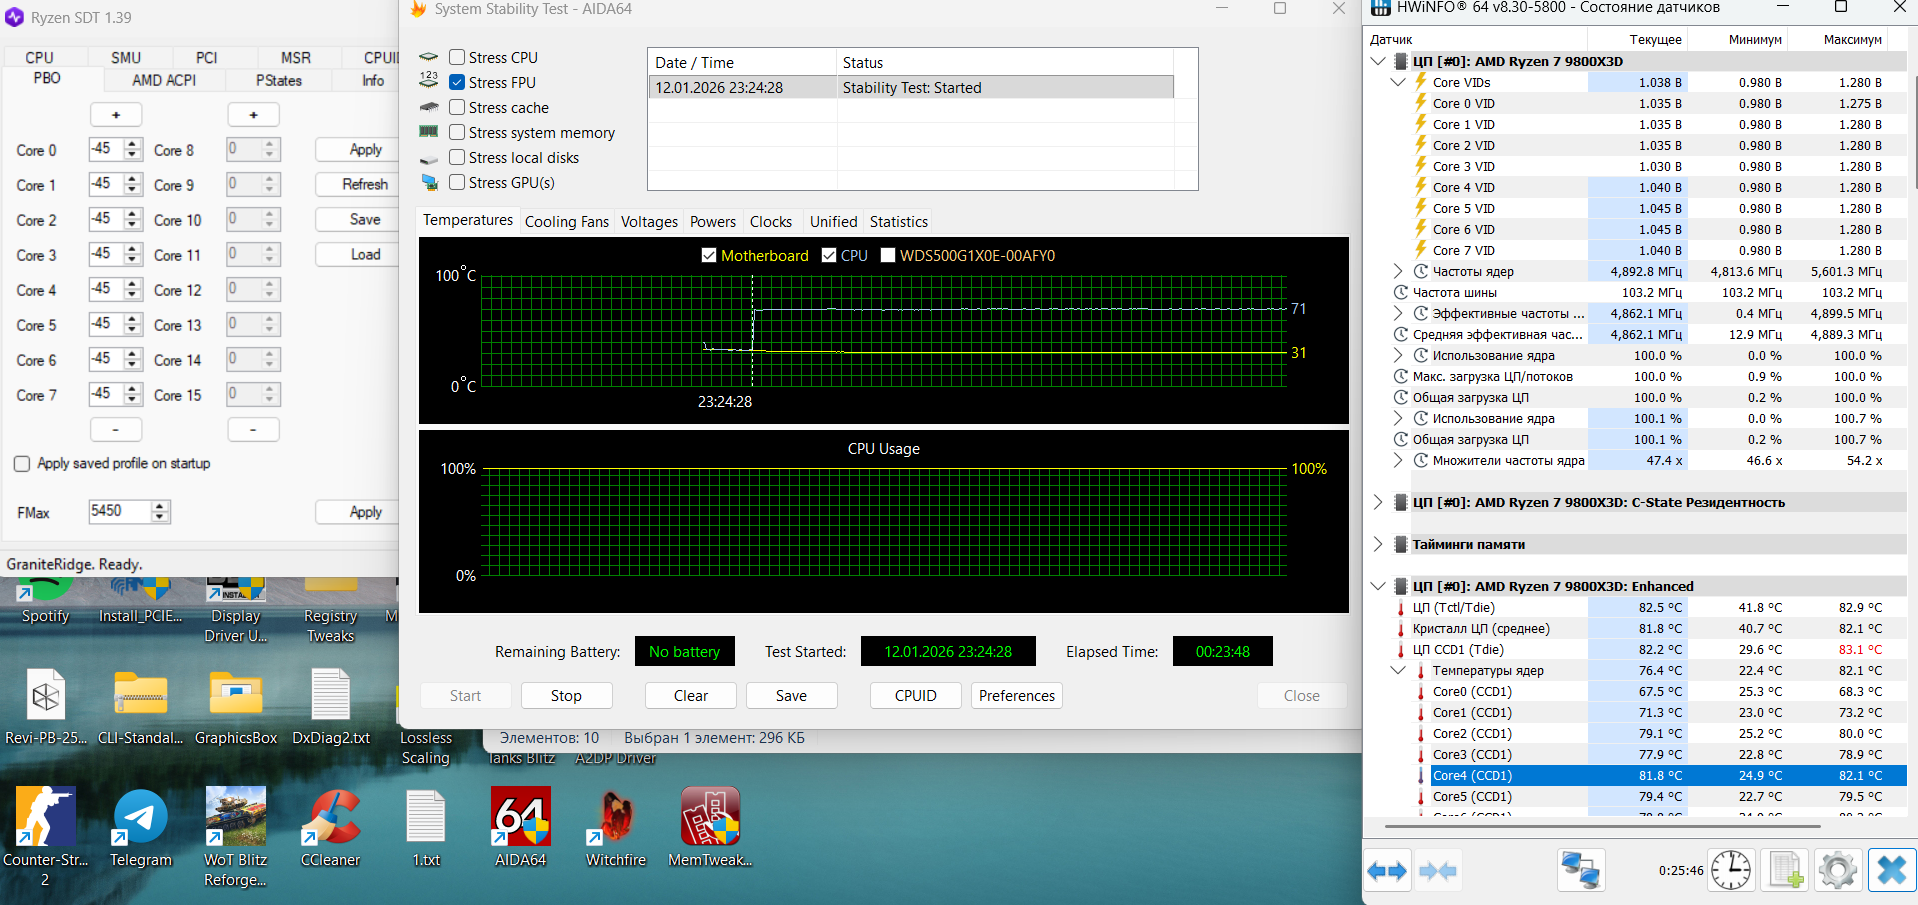Image resolution: width=1918 pixels, height=905 pixels.
Task: Select the CCleaner desktop shortcut
Action: pos(331,827)
